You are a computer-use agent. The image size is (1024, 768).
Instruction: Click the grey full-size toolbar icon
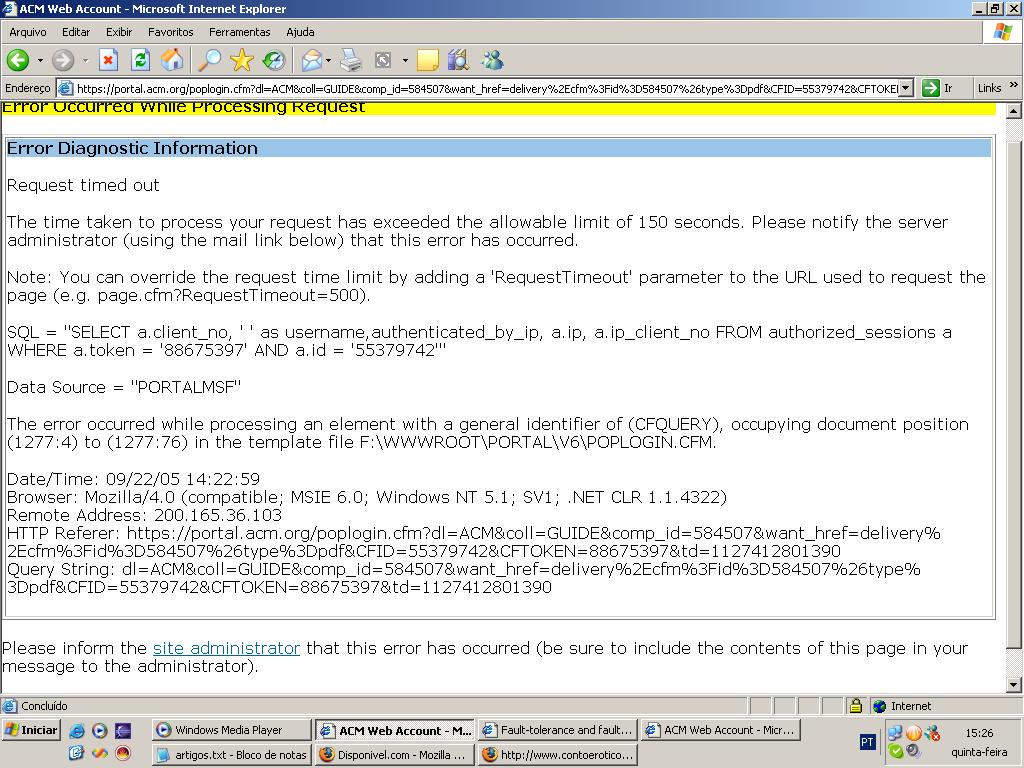pyautogui.click(x=383, y=61)
